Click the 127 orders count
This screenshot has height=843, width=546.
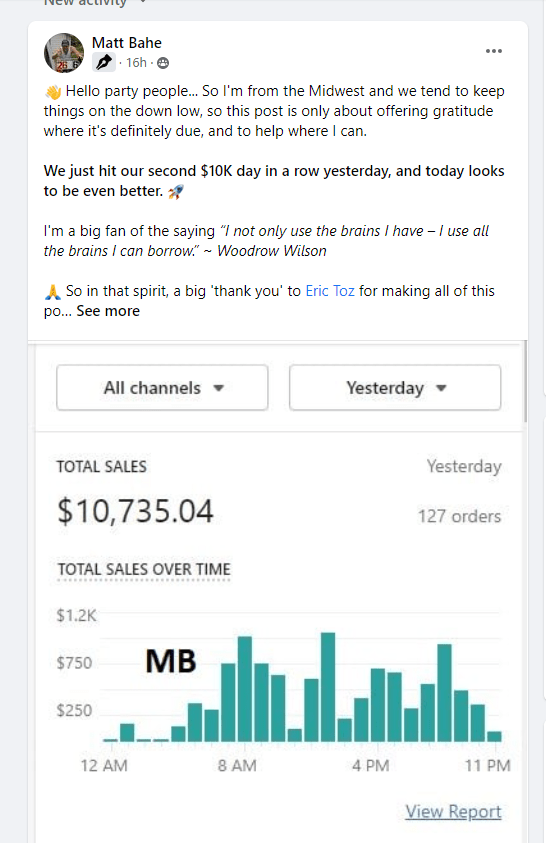pos(459,517)
